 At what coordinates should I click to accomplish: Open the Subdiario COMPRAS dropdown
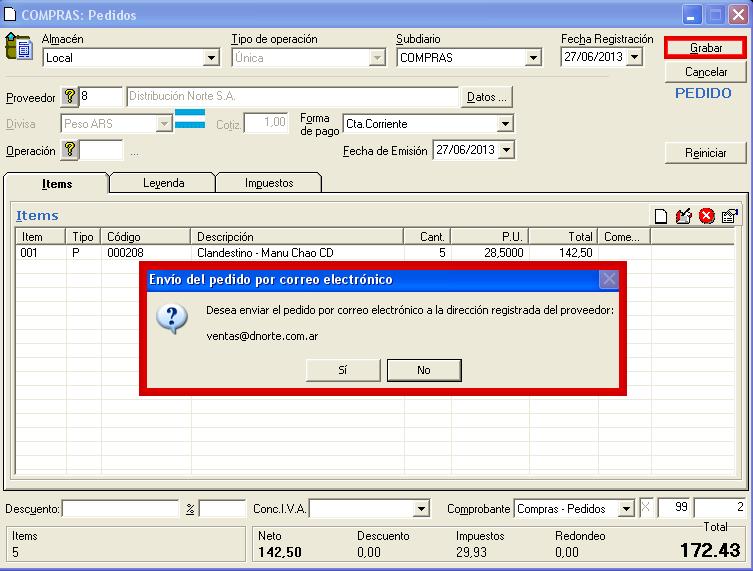pos(533,58)
